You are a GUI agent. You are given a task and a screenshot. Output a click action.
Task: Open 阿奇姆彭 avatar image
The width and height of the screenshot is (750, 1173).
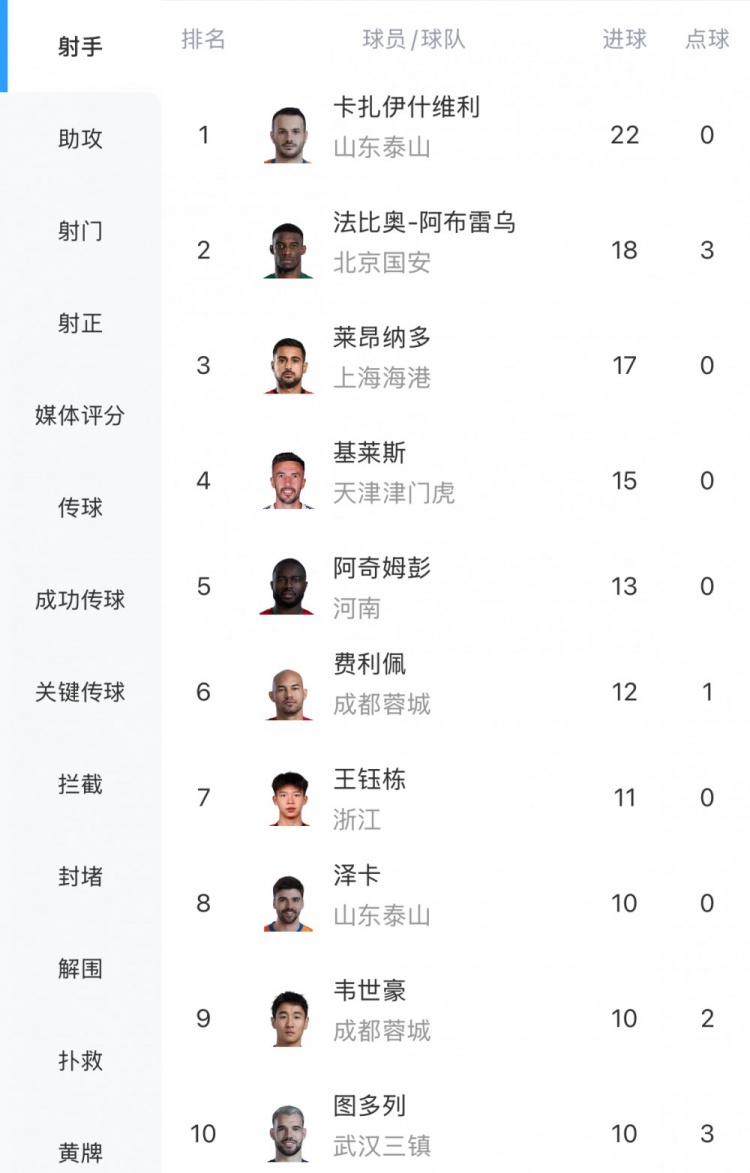[x=288, y=586]
